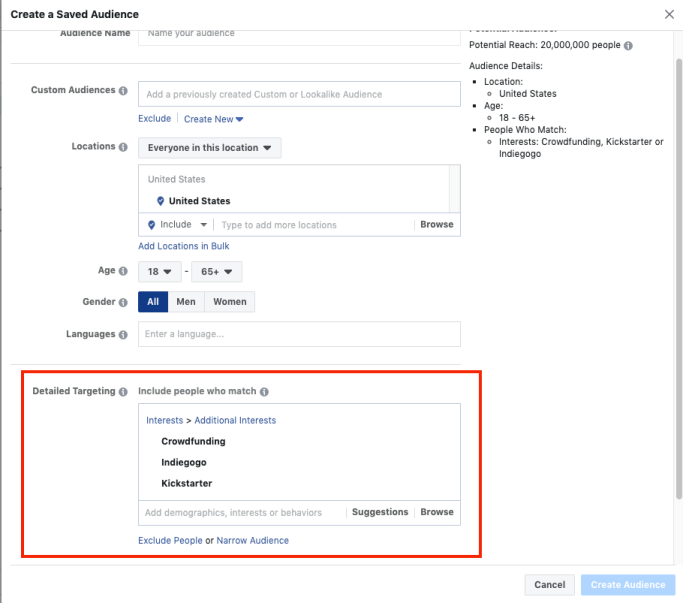683x603 pixels.
Task: Open the minimum age 18 dropdown
Action: click(161, 271)
